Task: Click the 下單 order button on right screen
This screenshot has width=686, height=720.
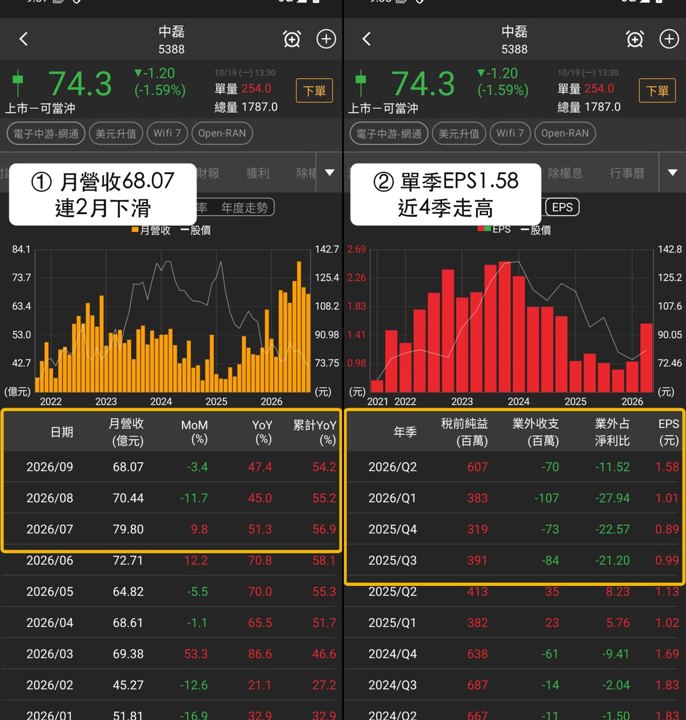Action: (x=658, y=90)
